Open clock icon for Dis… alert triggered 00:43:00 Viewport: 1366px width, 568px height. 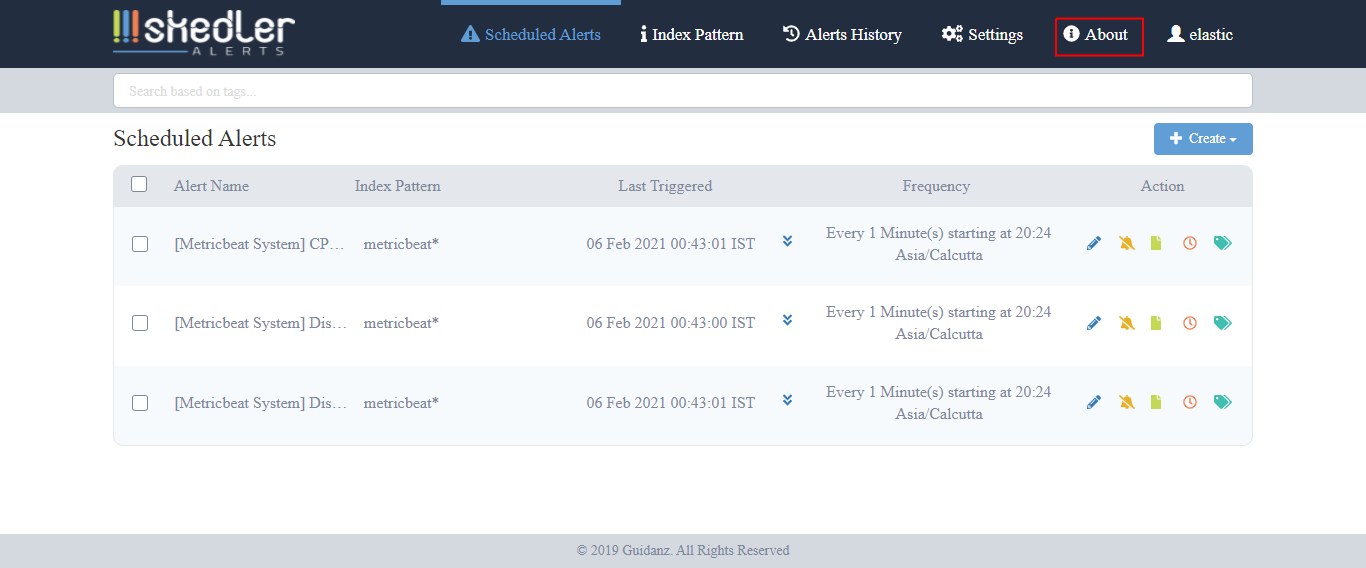point(1190,323)
